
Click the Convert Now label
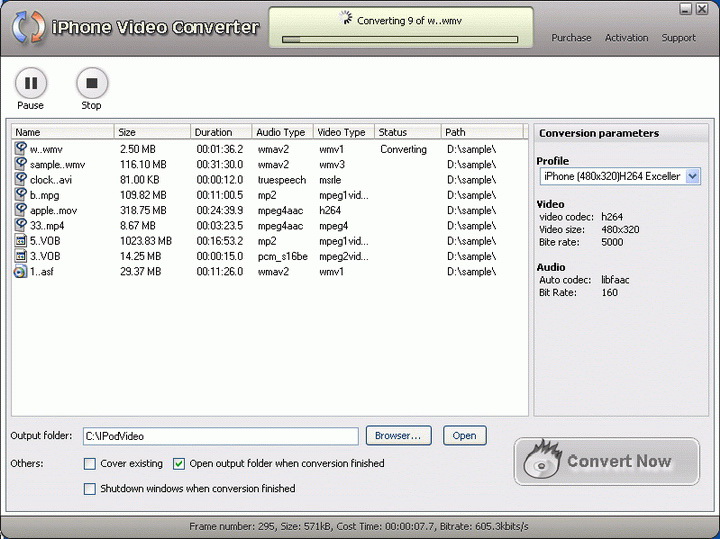click(x=619, y=461)
